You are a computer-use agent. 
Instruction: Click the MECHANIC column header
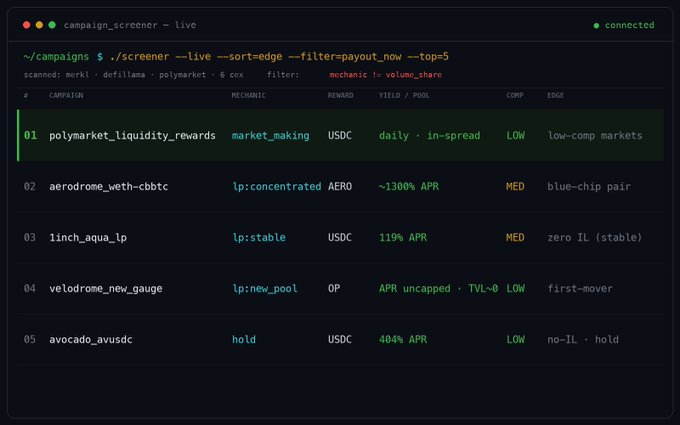coord(248,95)
